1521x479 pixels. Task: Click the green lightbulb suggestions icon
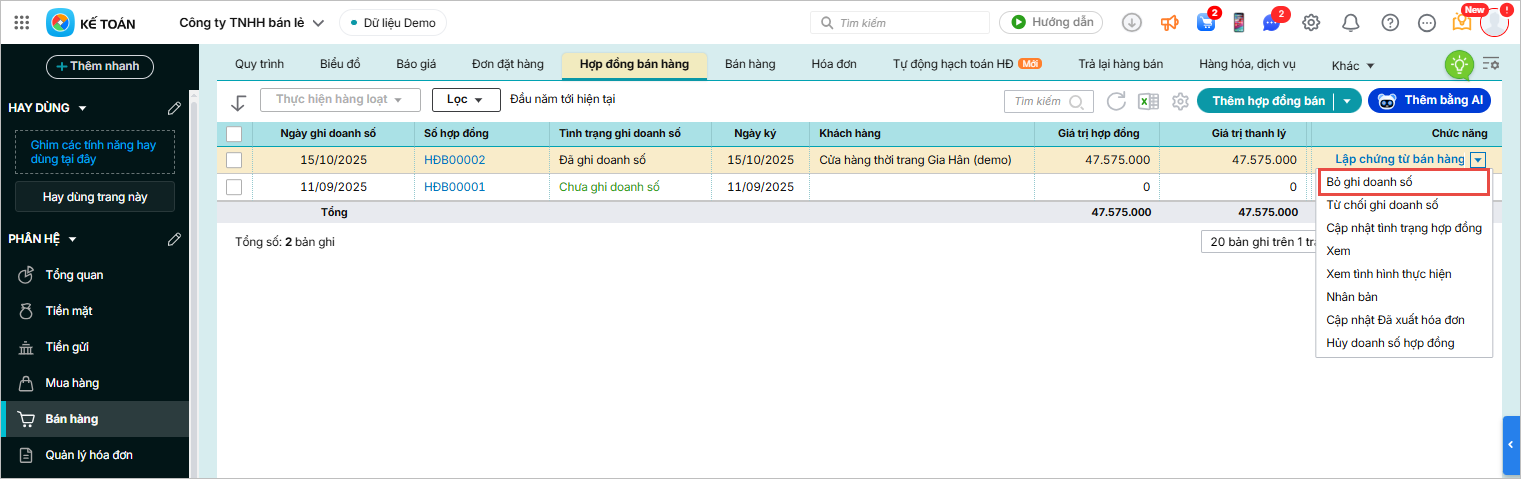[x=1459, y=65]
